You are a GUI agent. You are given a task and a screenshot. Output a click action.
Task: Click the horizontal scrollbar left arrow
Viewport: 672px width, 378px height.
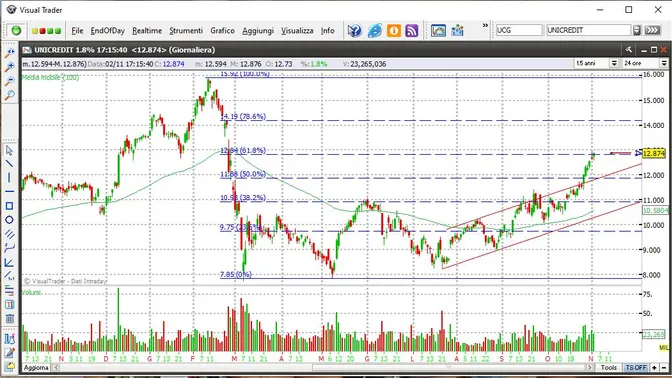point(56,368)
